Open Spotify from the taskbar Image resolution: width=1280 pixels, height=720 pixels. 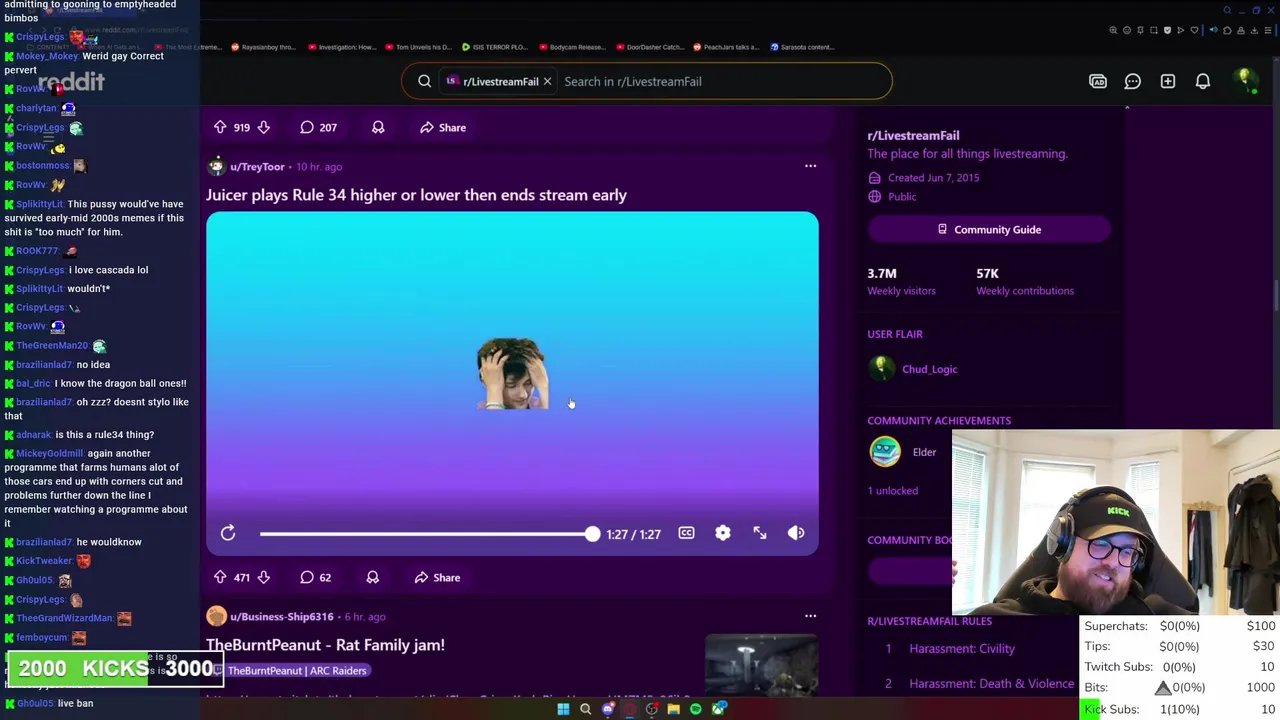click(696, 709)
